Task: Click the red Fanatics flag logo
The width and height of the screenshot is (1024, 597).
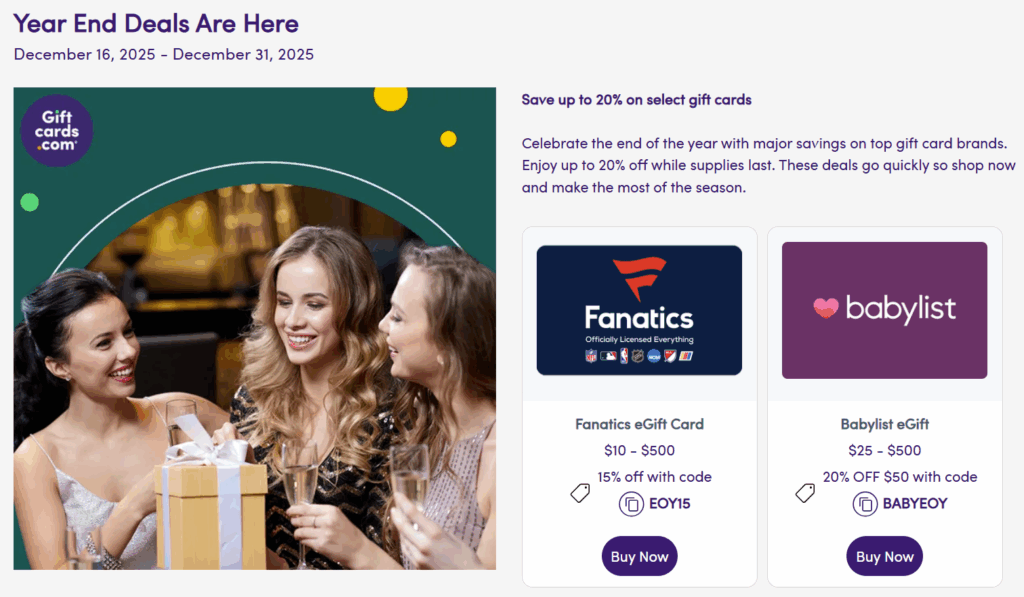Action: (x=639, y=279)
